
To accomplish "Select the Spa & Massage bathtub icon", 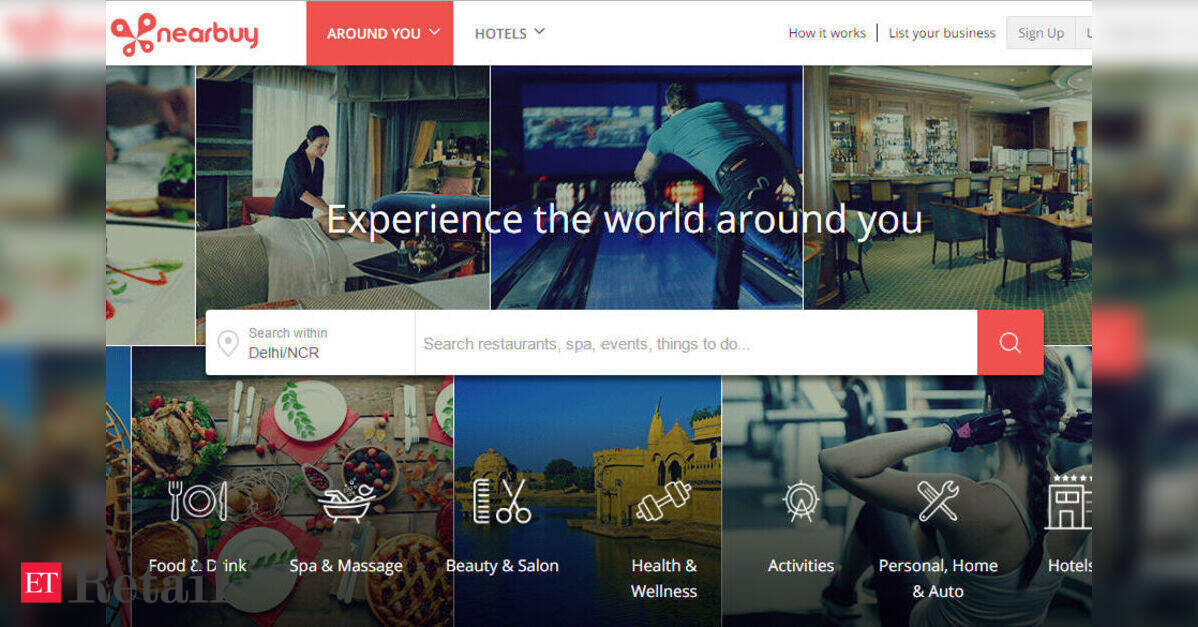I will tap(346, 502).
